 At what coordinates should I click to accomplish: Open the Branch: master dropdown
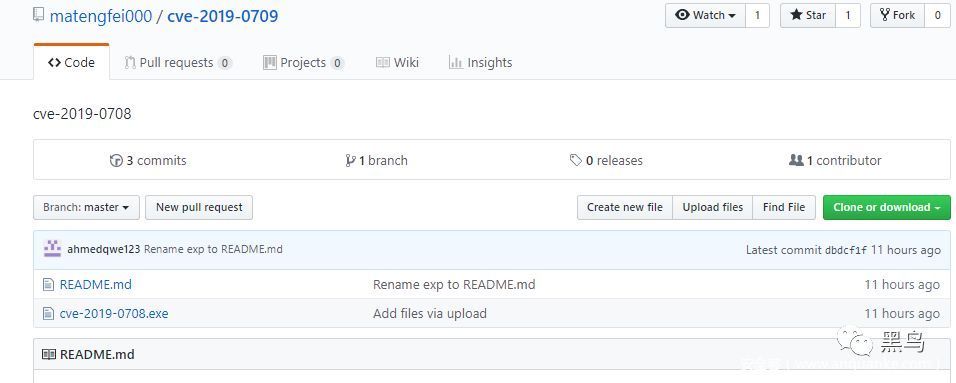click(x=86, y=207)
